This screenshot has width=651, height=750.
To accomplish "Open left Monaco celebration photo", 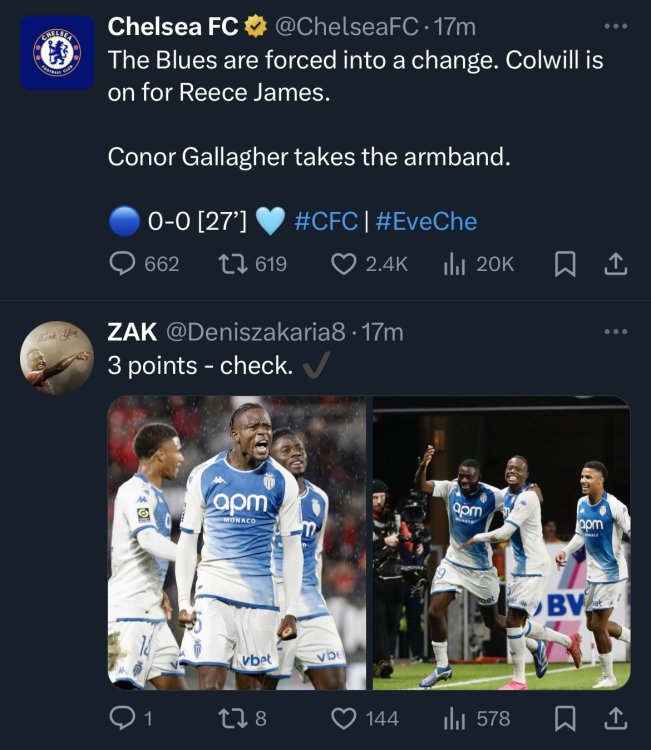I will (x=237, y=543).
